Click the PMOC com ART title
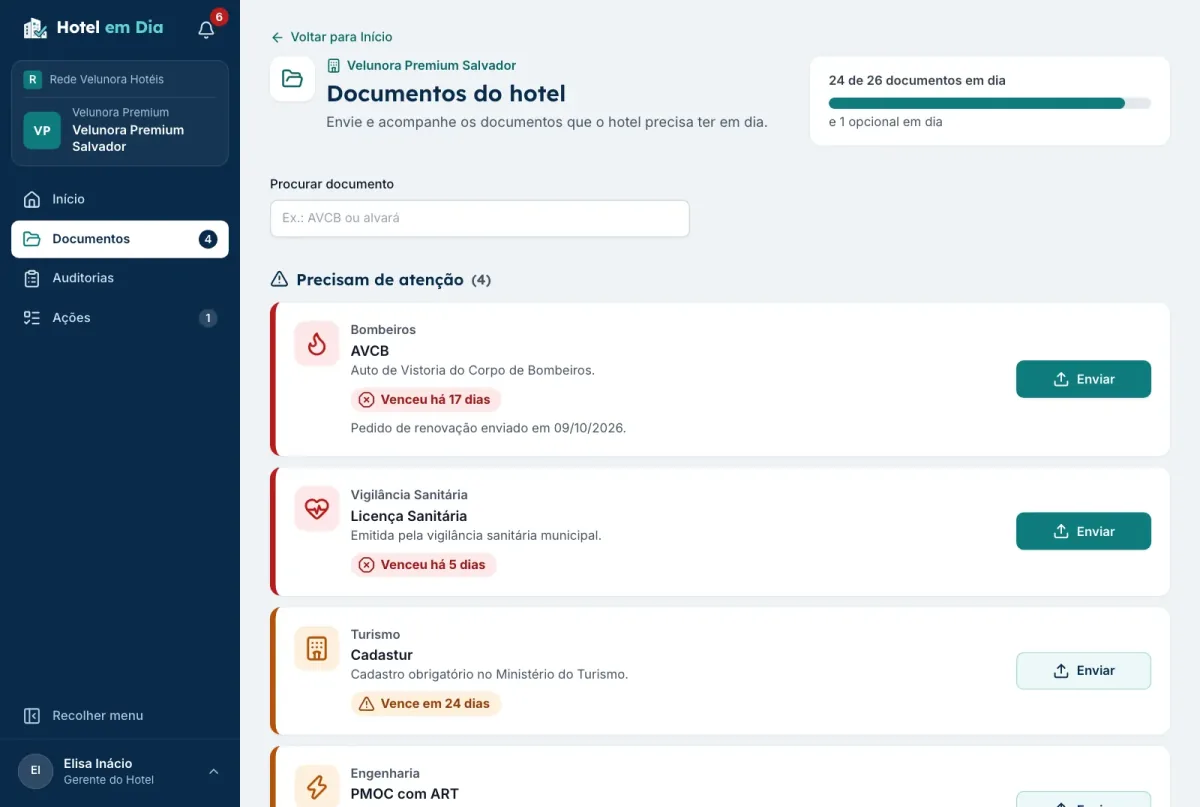Viewport: 1200px width, 807px height. click(405, 794)
